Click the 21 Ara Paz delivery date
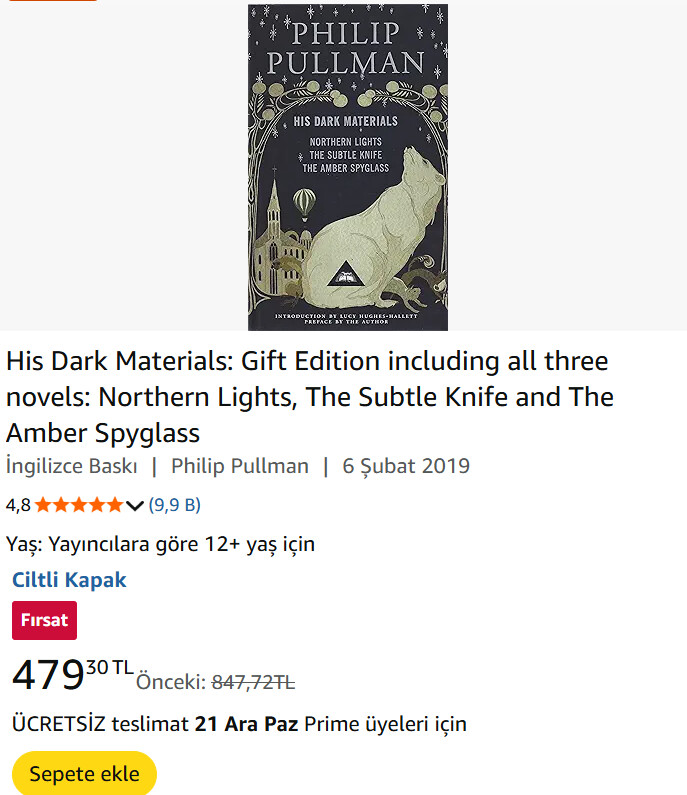The height and width of the screenshot is (795, 687). pyautogui.click(x=246, y=723)
